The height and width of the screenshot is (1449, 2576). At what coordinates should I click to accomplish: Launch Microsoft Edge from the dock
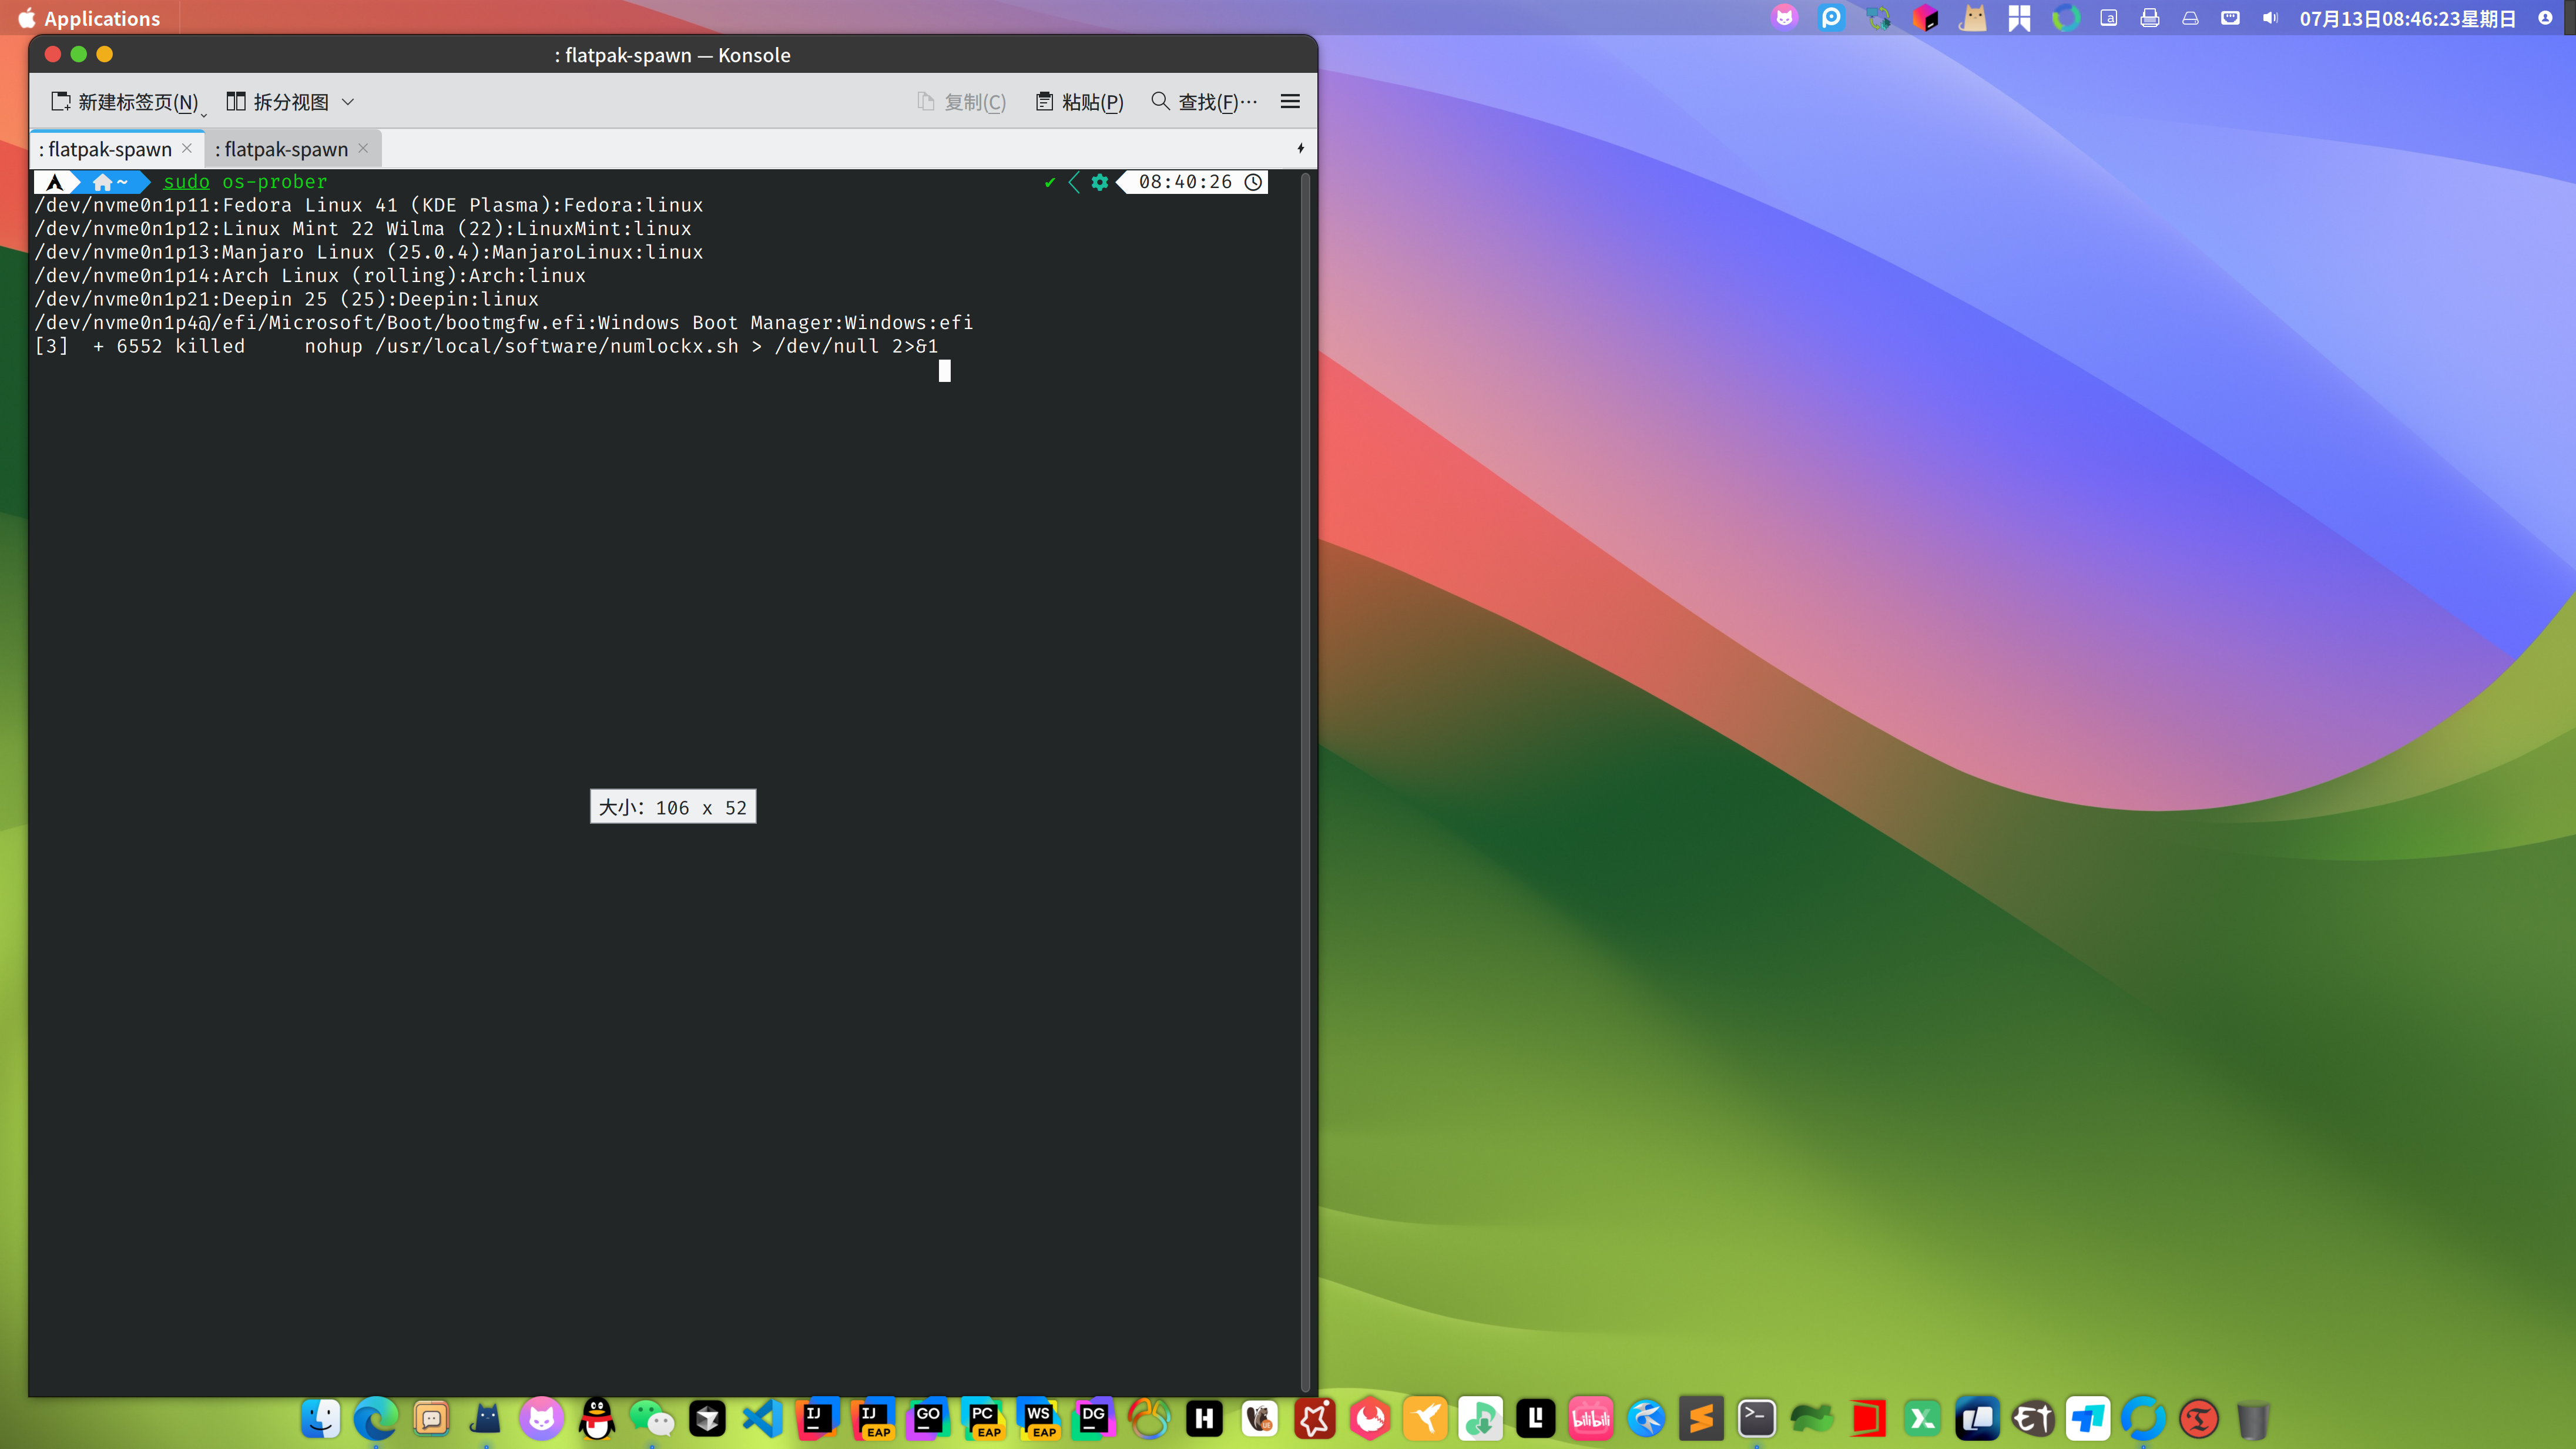click(x=376, y=1418)
